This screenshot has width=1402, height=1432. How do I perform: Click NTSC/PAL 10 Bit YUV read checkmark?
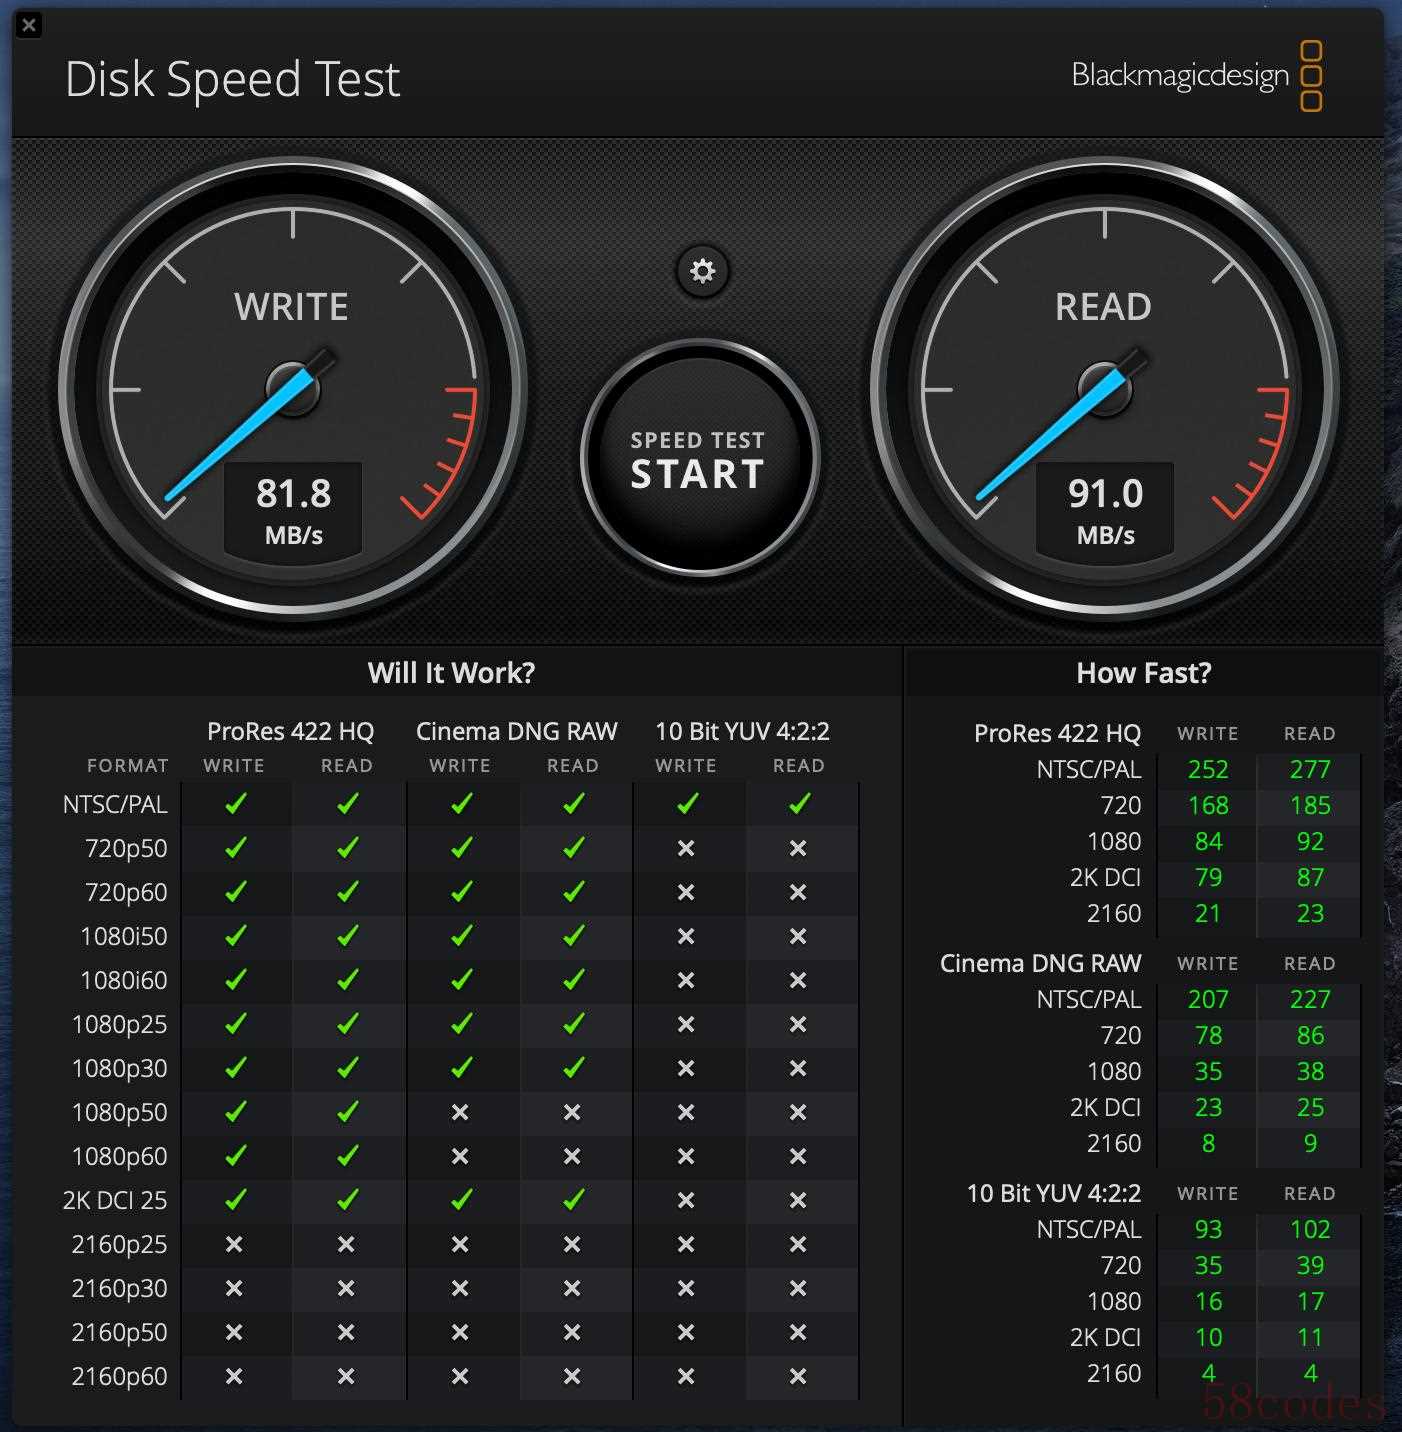(799, 803)
